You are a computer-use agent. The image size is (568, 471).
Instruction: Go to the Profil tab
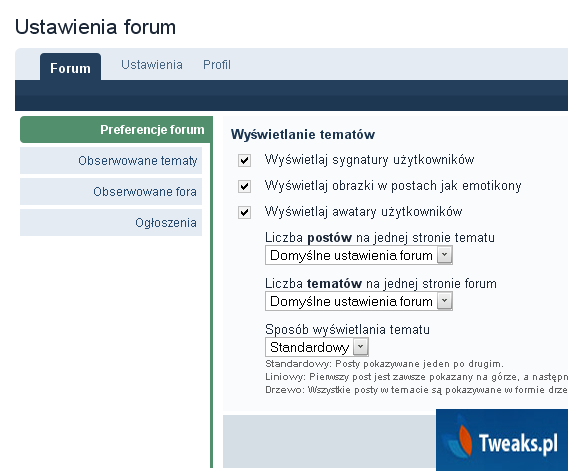click(x=217, y=65)
